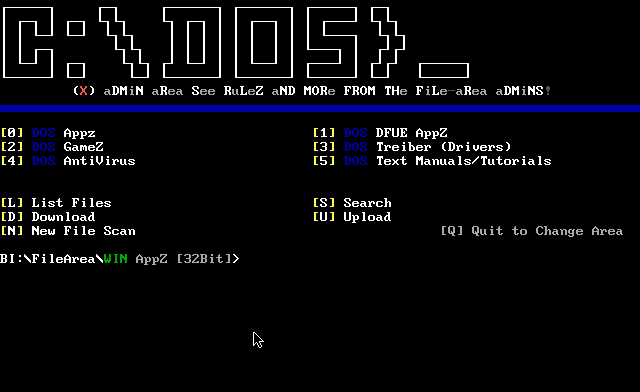Open the [S] Search command

coord(352,203)
